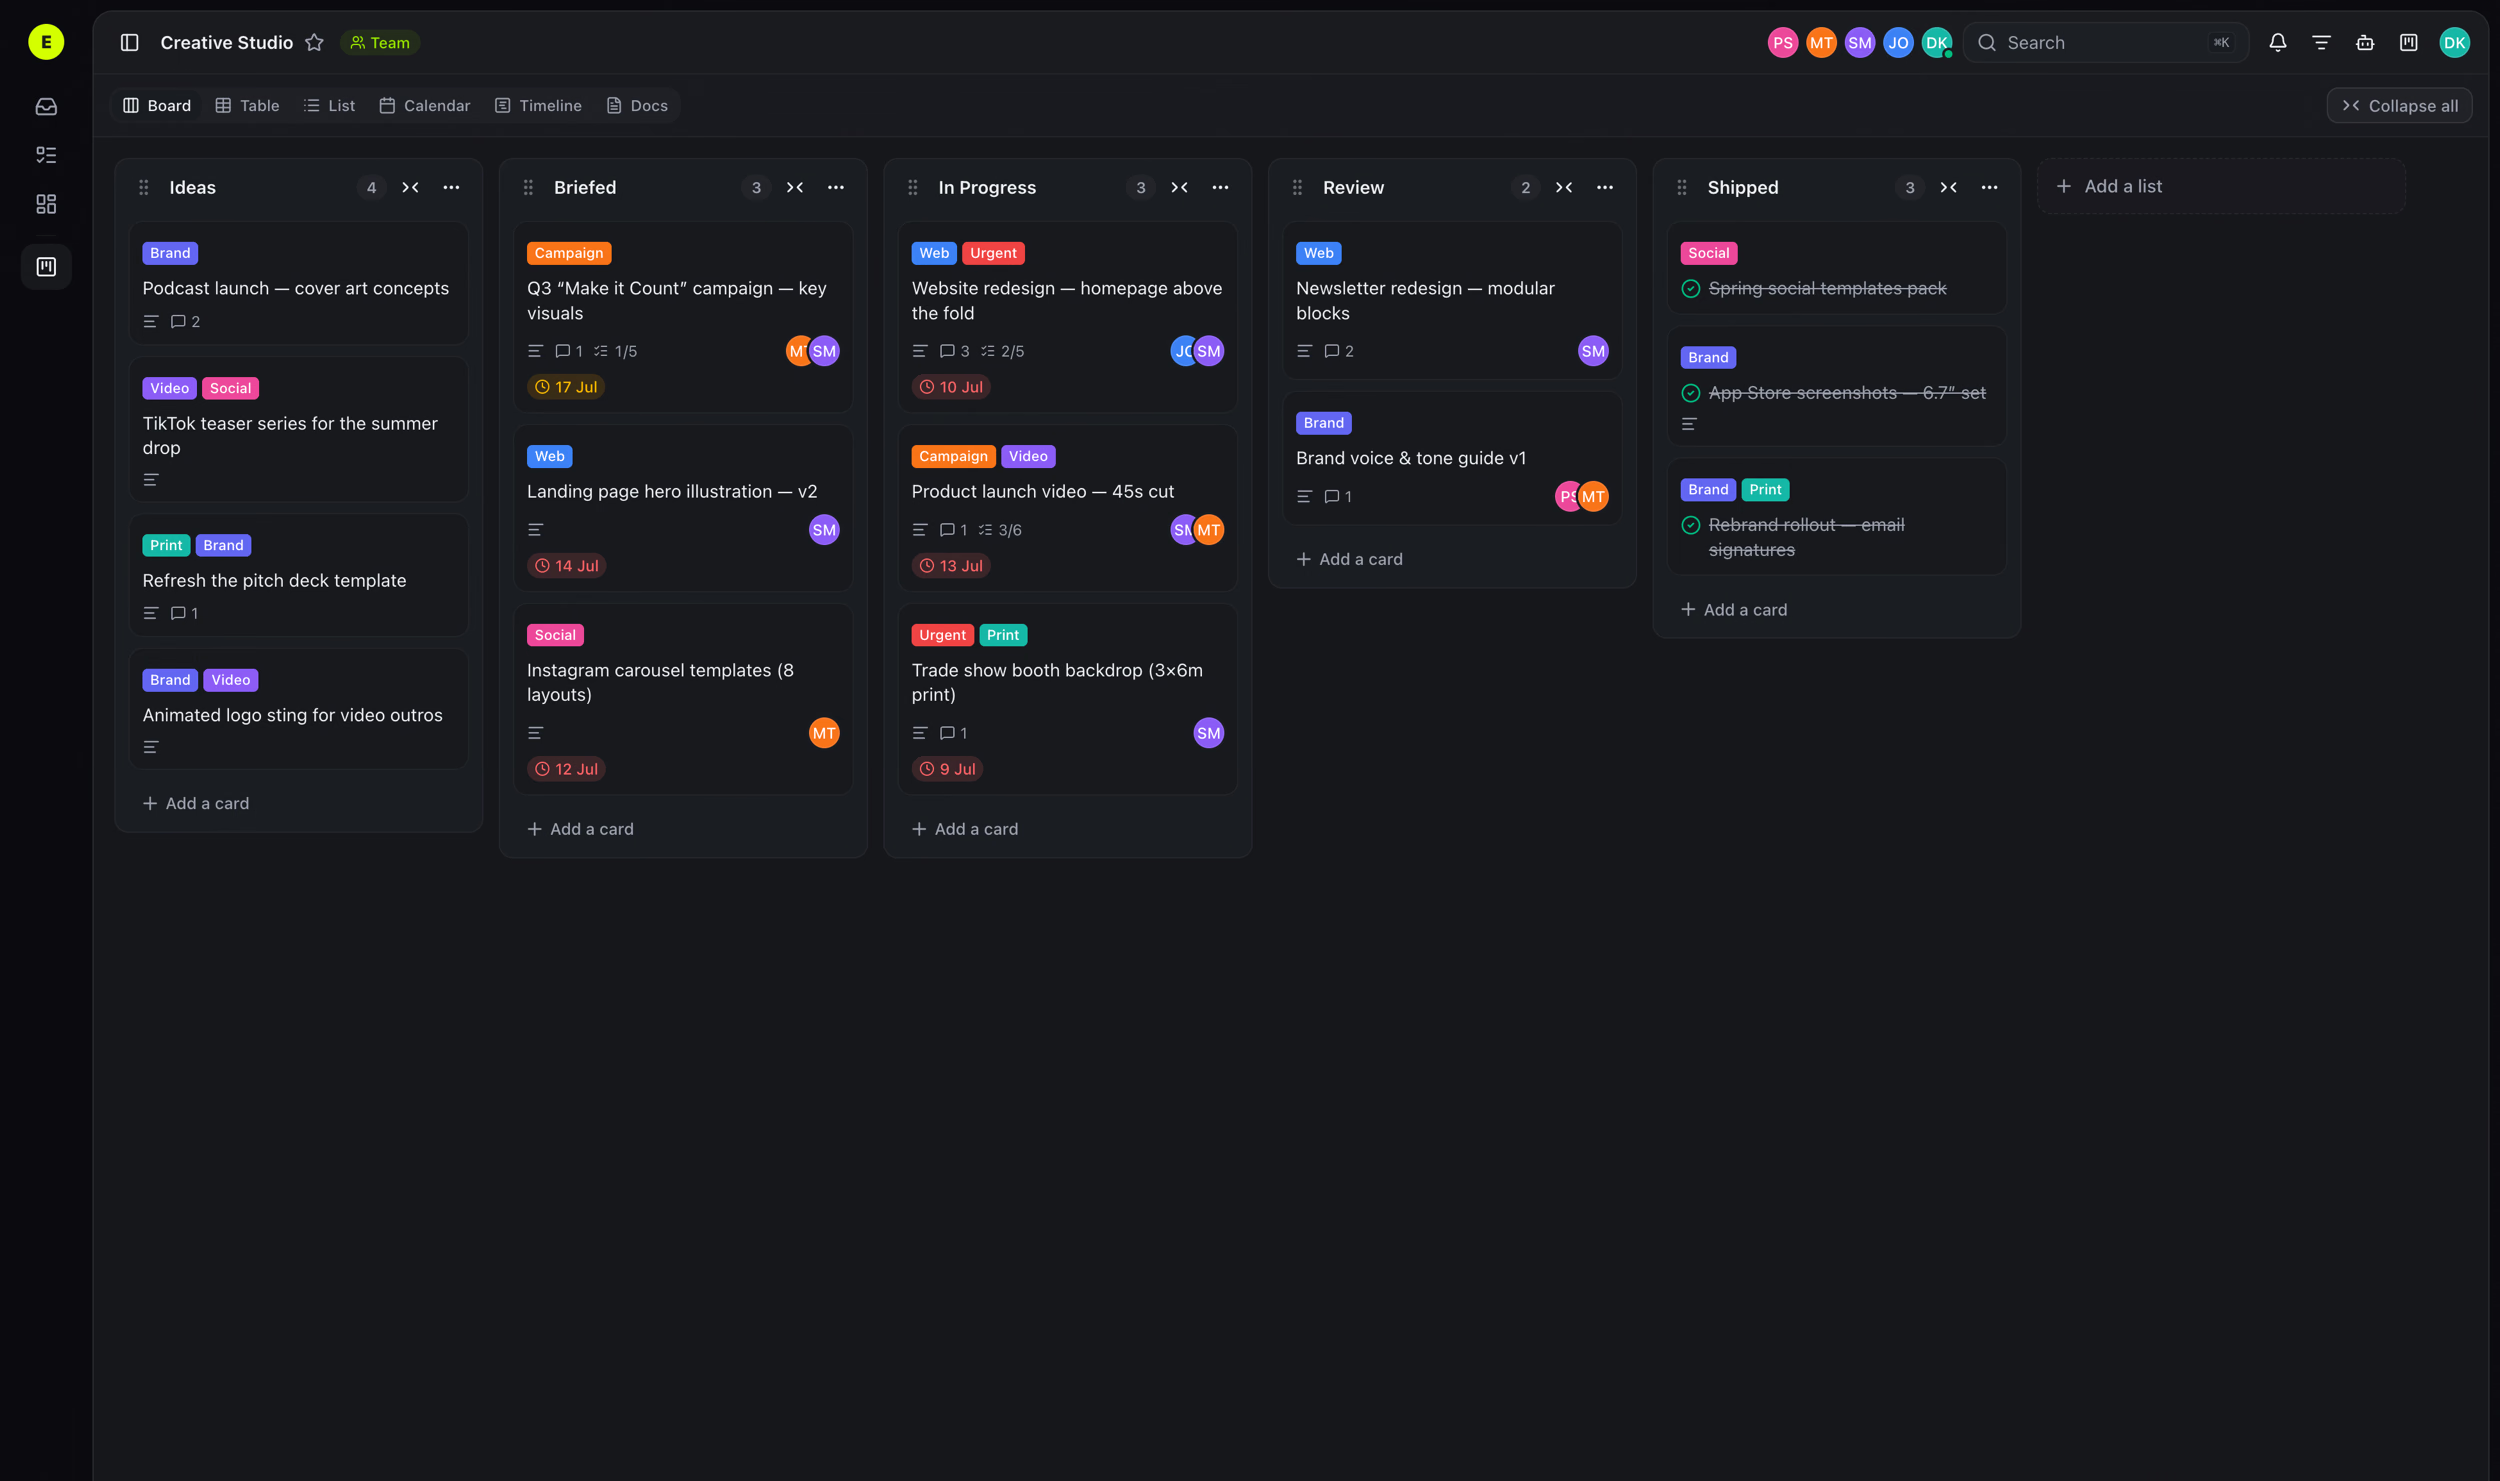Open the In Progress list options menu

tap(1220, 188)
